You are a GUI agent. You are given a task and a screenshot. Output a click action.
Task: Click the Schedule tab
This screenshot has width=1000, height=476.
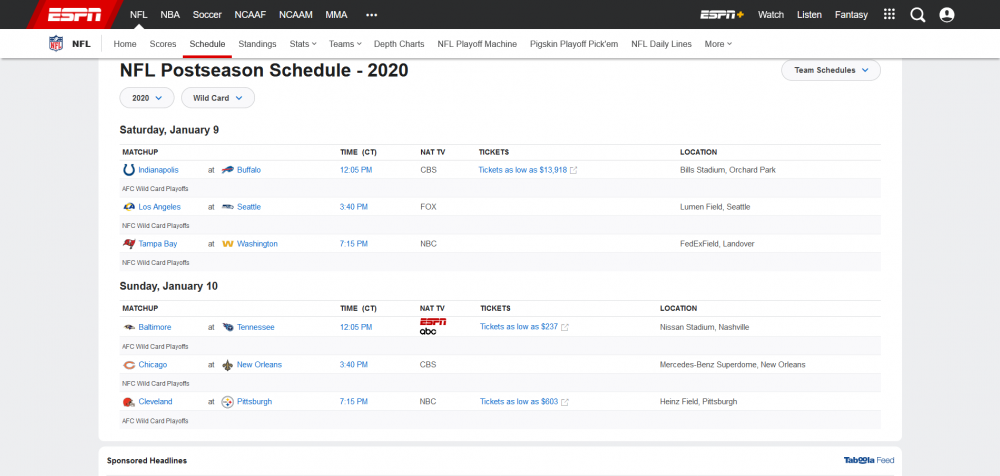(207, 44)
